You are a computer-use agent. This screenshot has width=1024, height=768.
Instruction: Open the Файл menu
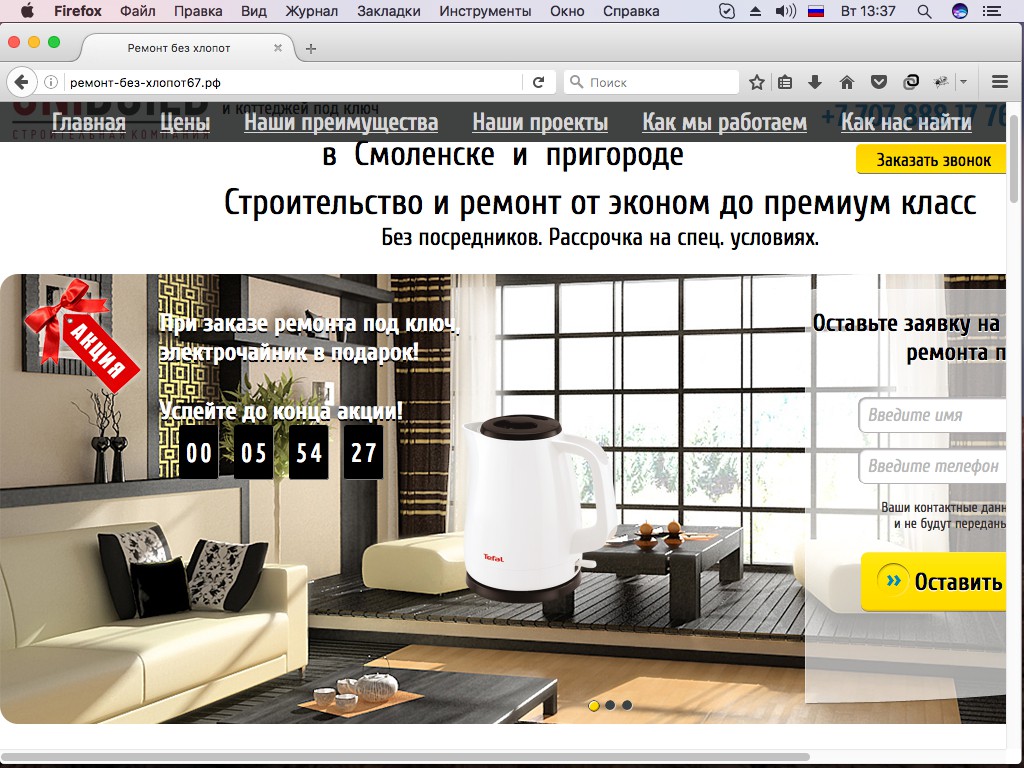(138, 11)
